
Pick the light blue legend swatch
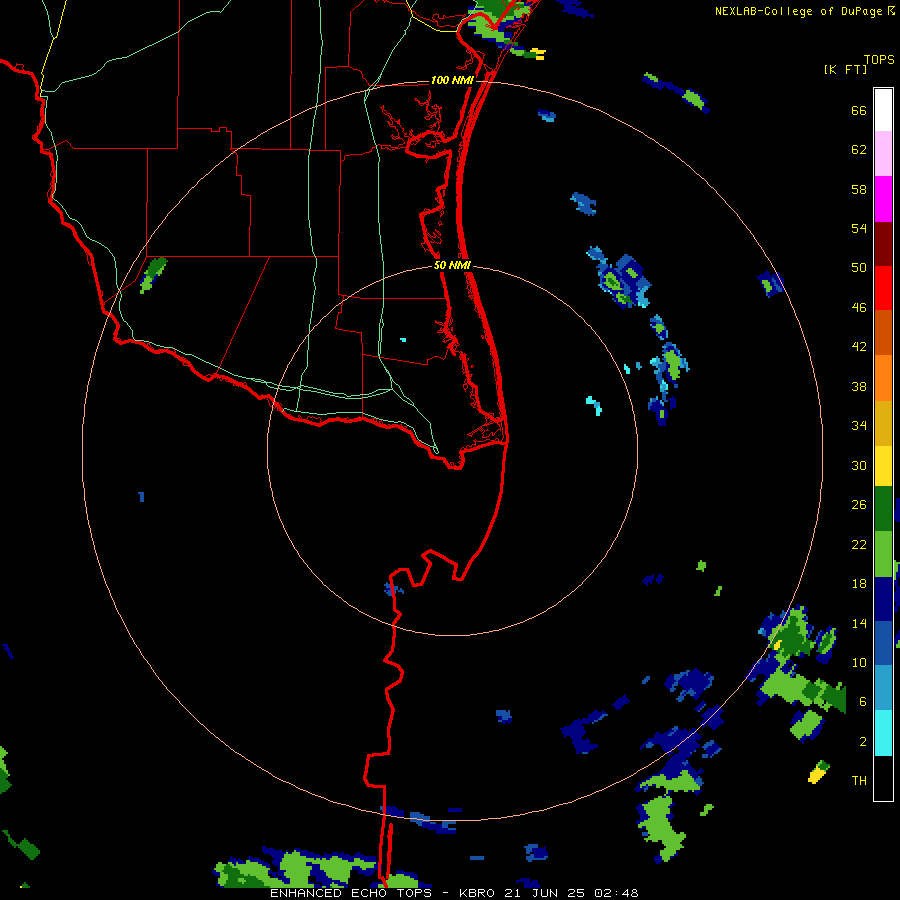coord(883,688)
